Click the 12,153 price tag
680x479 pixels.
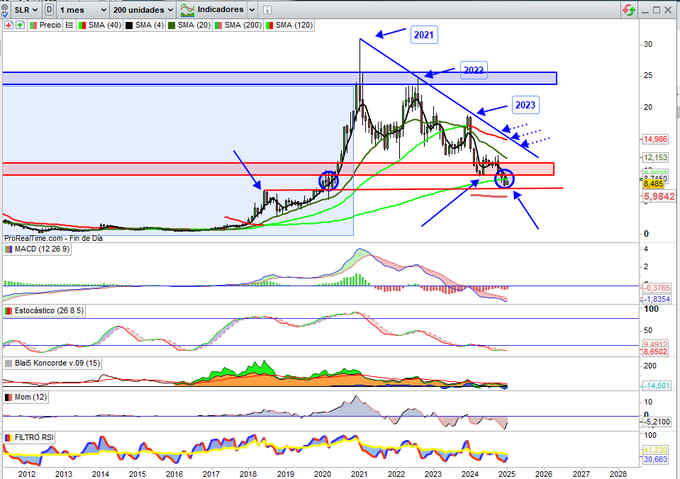[655, 157]
